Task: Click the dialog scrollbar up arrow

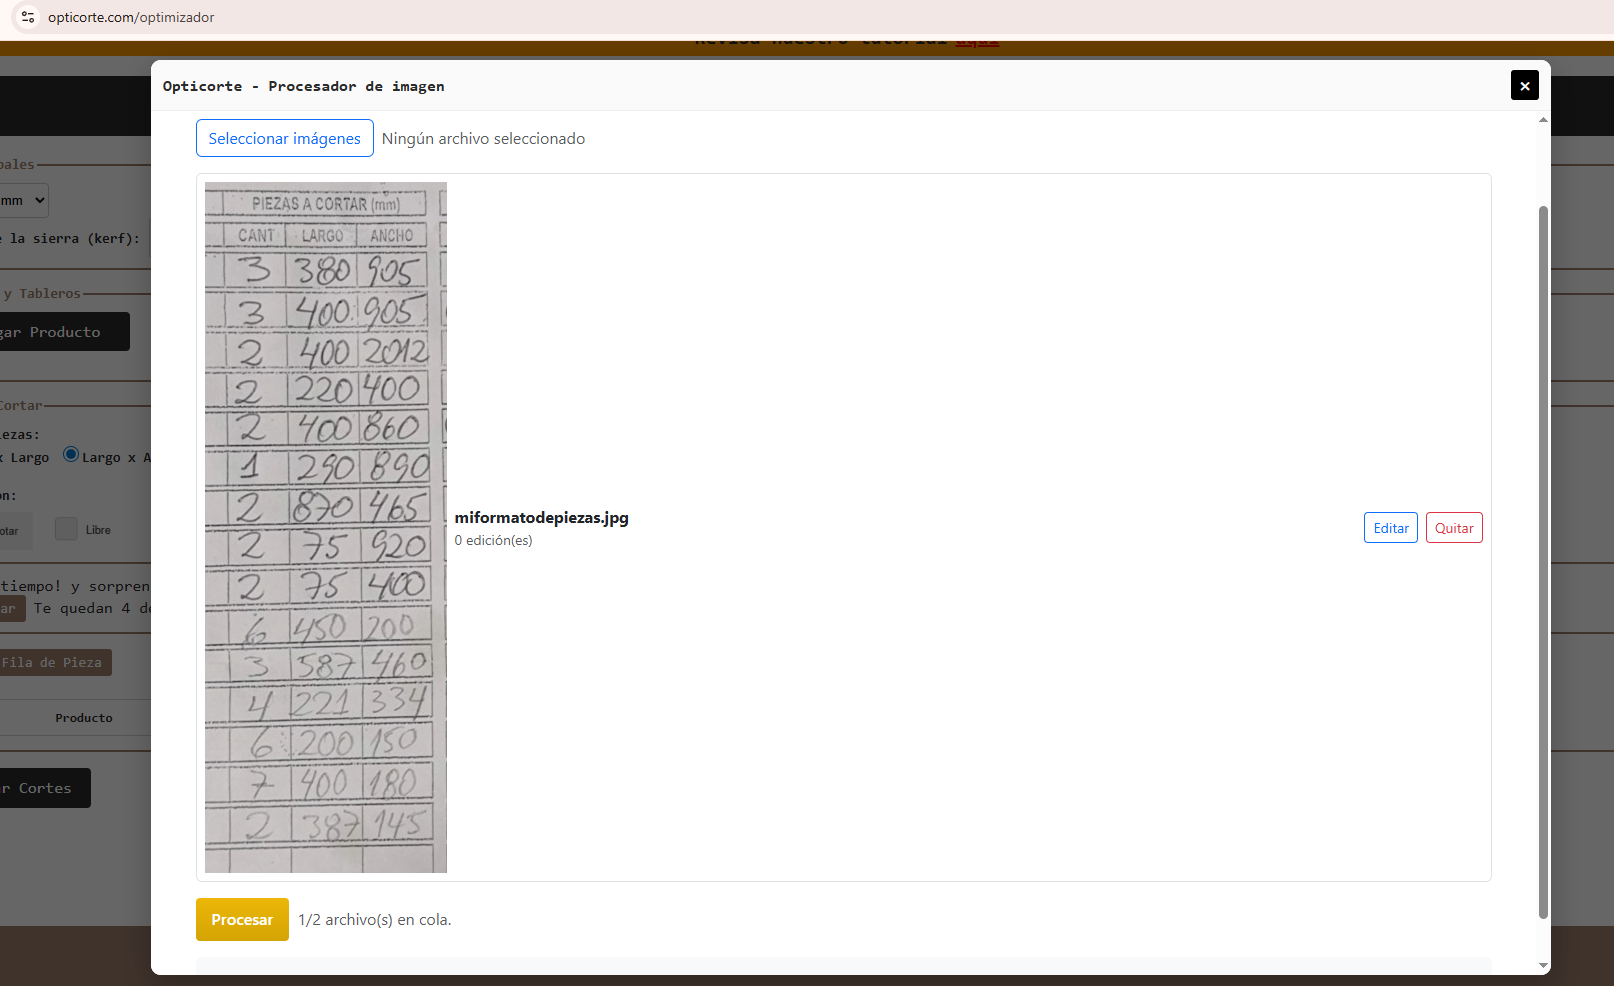Action: [1543, 120]
